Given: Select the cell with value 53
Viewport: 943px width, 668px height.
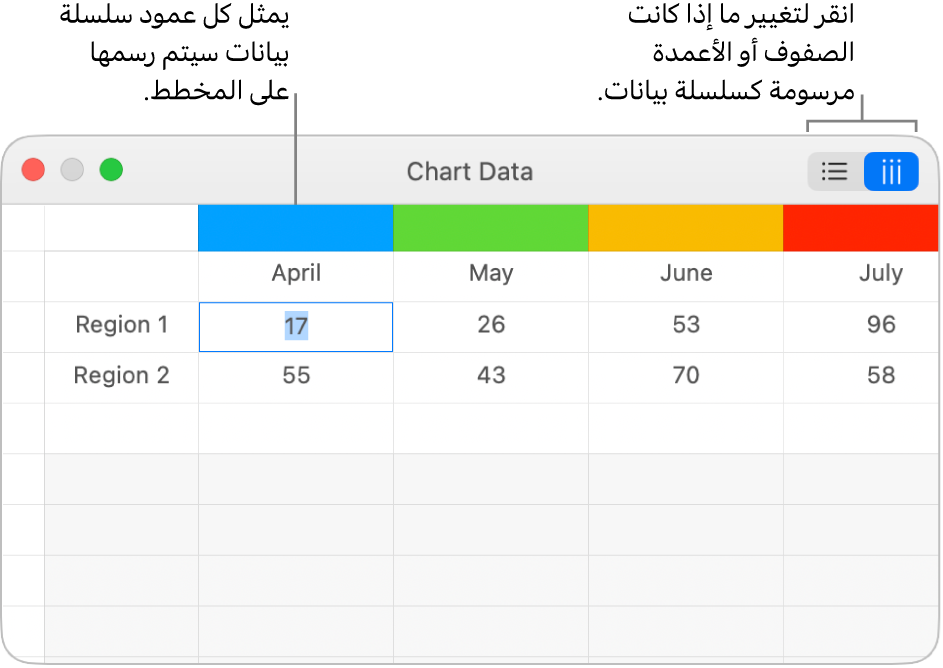Looking at the screenshot, I should point(686,325).
